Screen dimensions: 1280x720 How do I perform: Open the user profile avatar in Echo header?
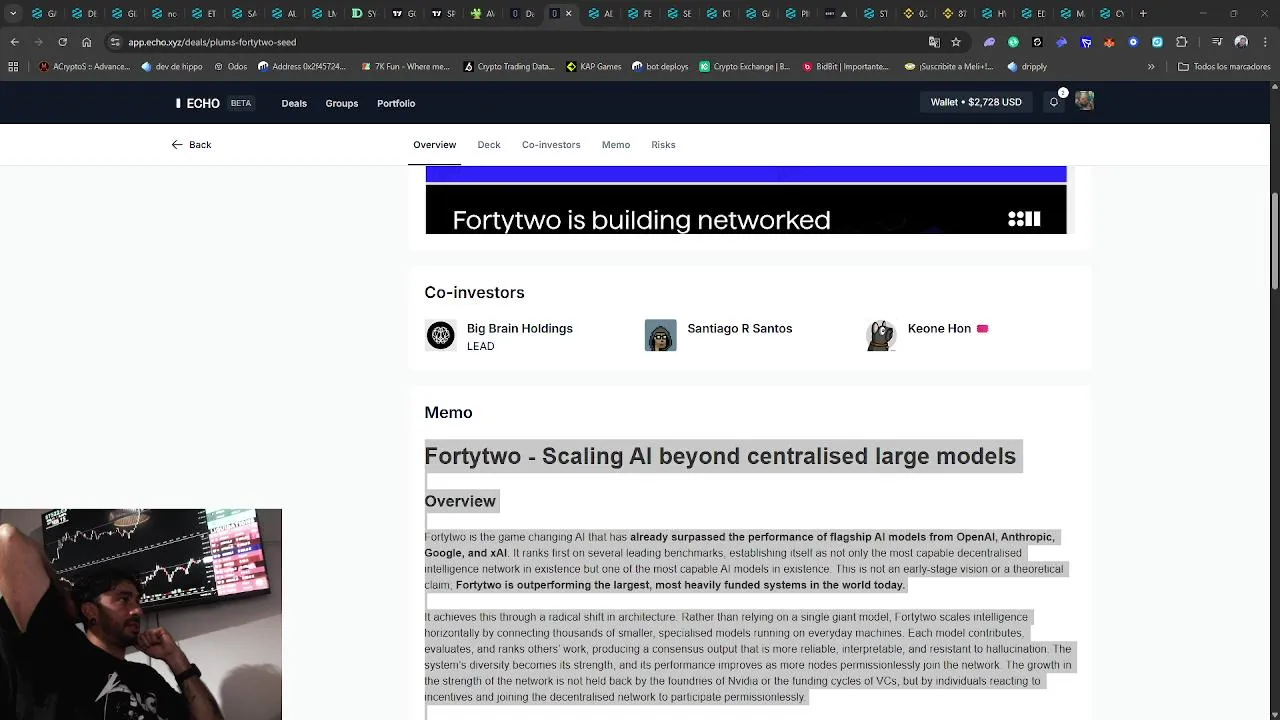coord(1085,101)
